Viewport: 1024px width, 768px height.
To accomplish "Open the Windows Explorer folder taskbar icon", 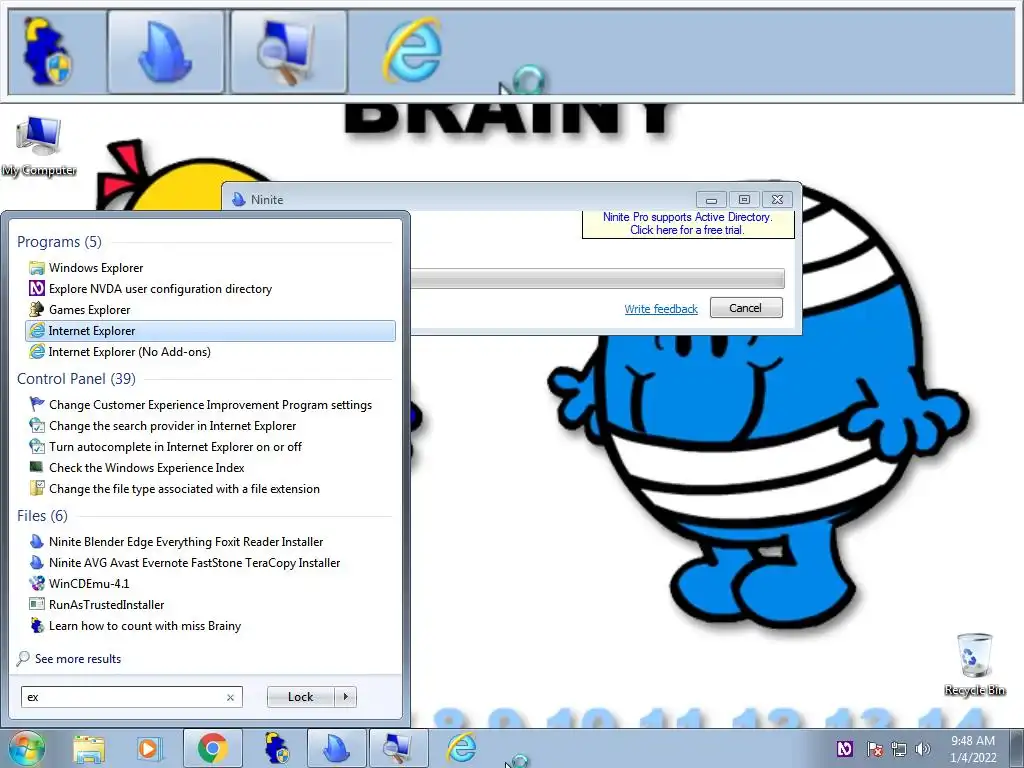I will click(x=89, y=749).
